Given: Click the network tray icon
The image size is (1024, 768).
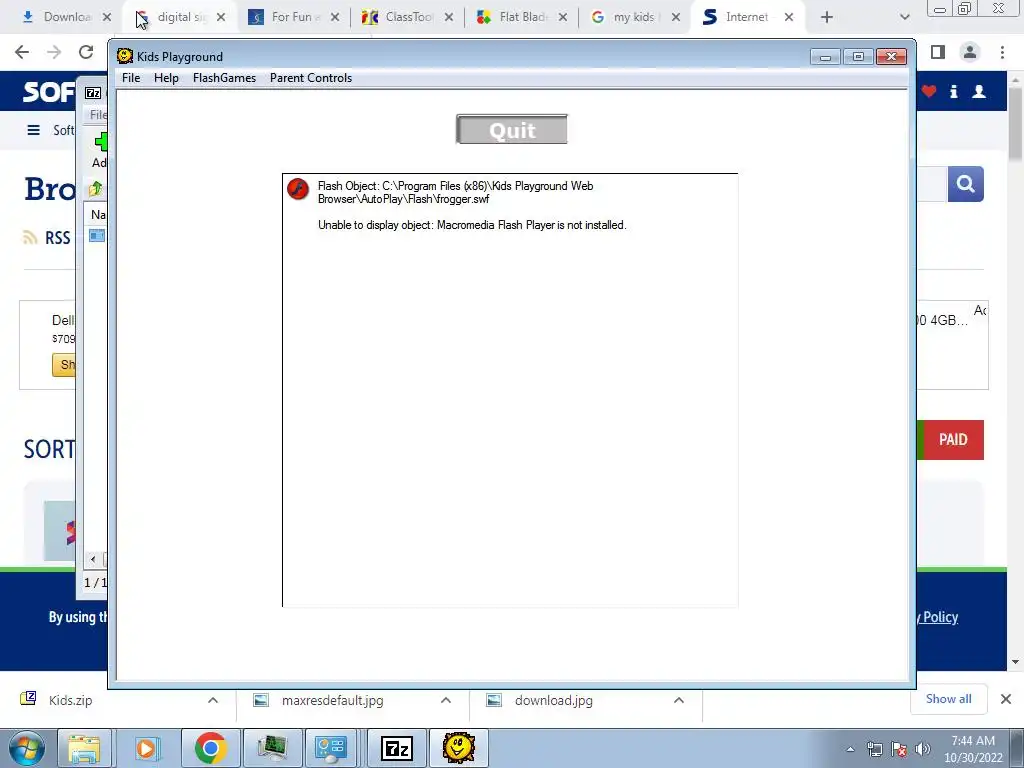Looking at the screenshot, I should (874, 749).
